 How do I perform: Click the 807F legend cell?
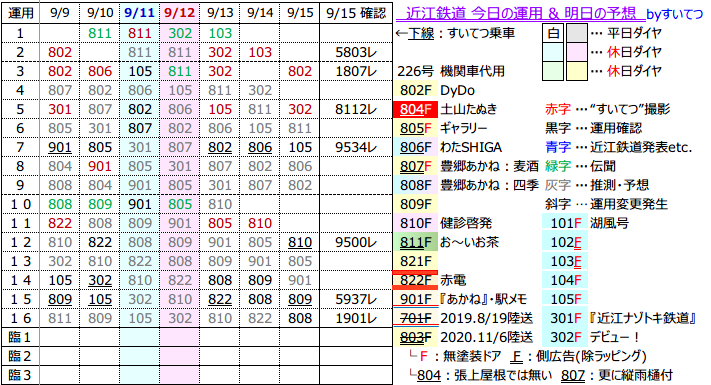click(415, 166)
